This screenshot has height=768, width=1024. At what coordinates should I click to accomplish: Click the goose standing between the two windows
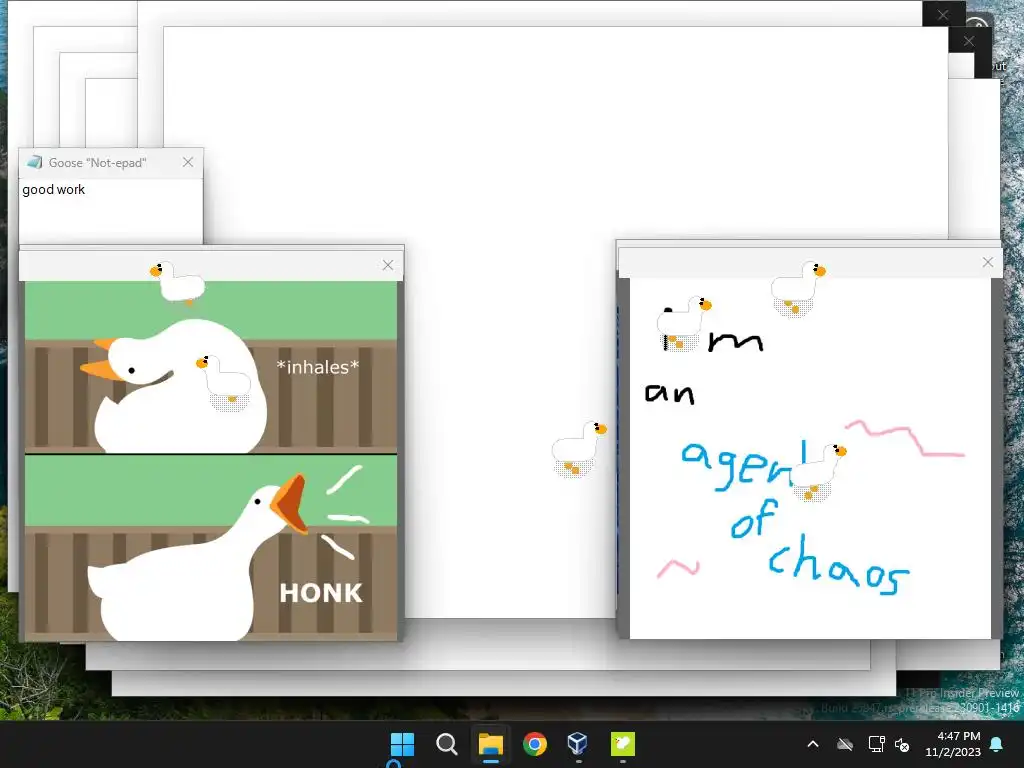click(579, 449)
